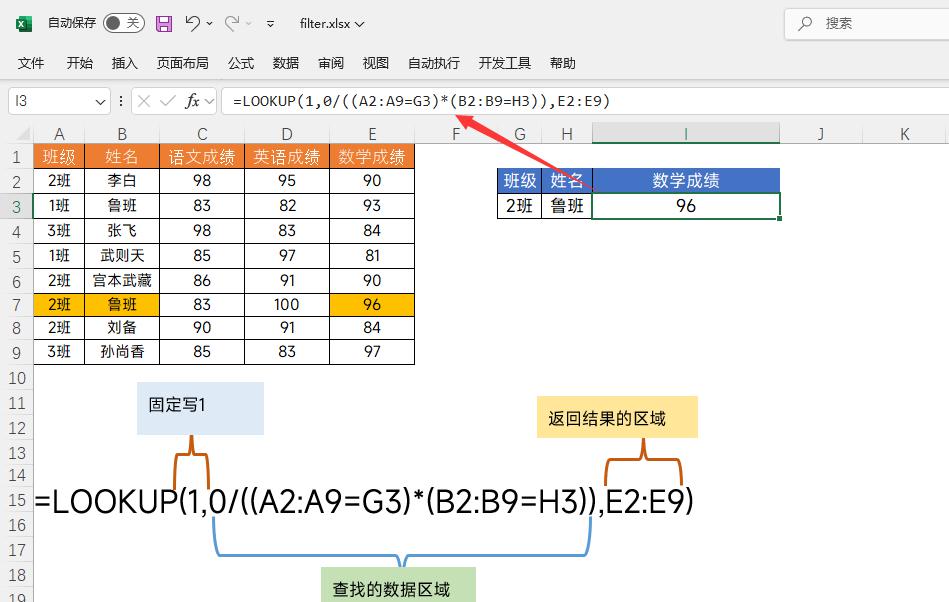Click the 返回结果的区域 yellow text box
949x602 pixels.
point(617,417)
